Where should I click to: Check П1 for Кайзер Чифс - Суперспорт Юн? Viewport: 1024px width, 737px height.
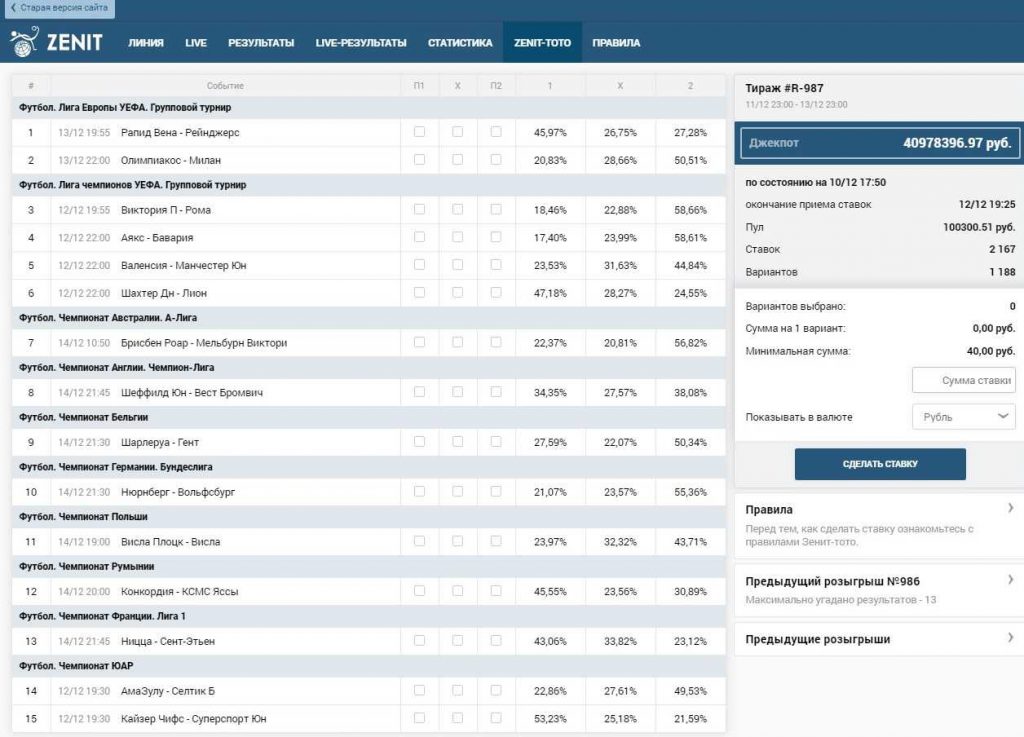tap(419, 718)
